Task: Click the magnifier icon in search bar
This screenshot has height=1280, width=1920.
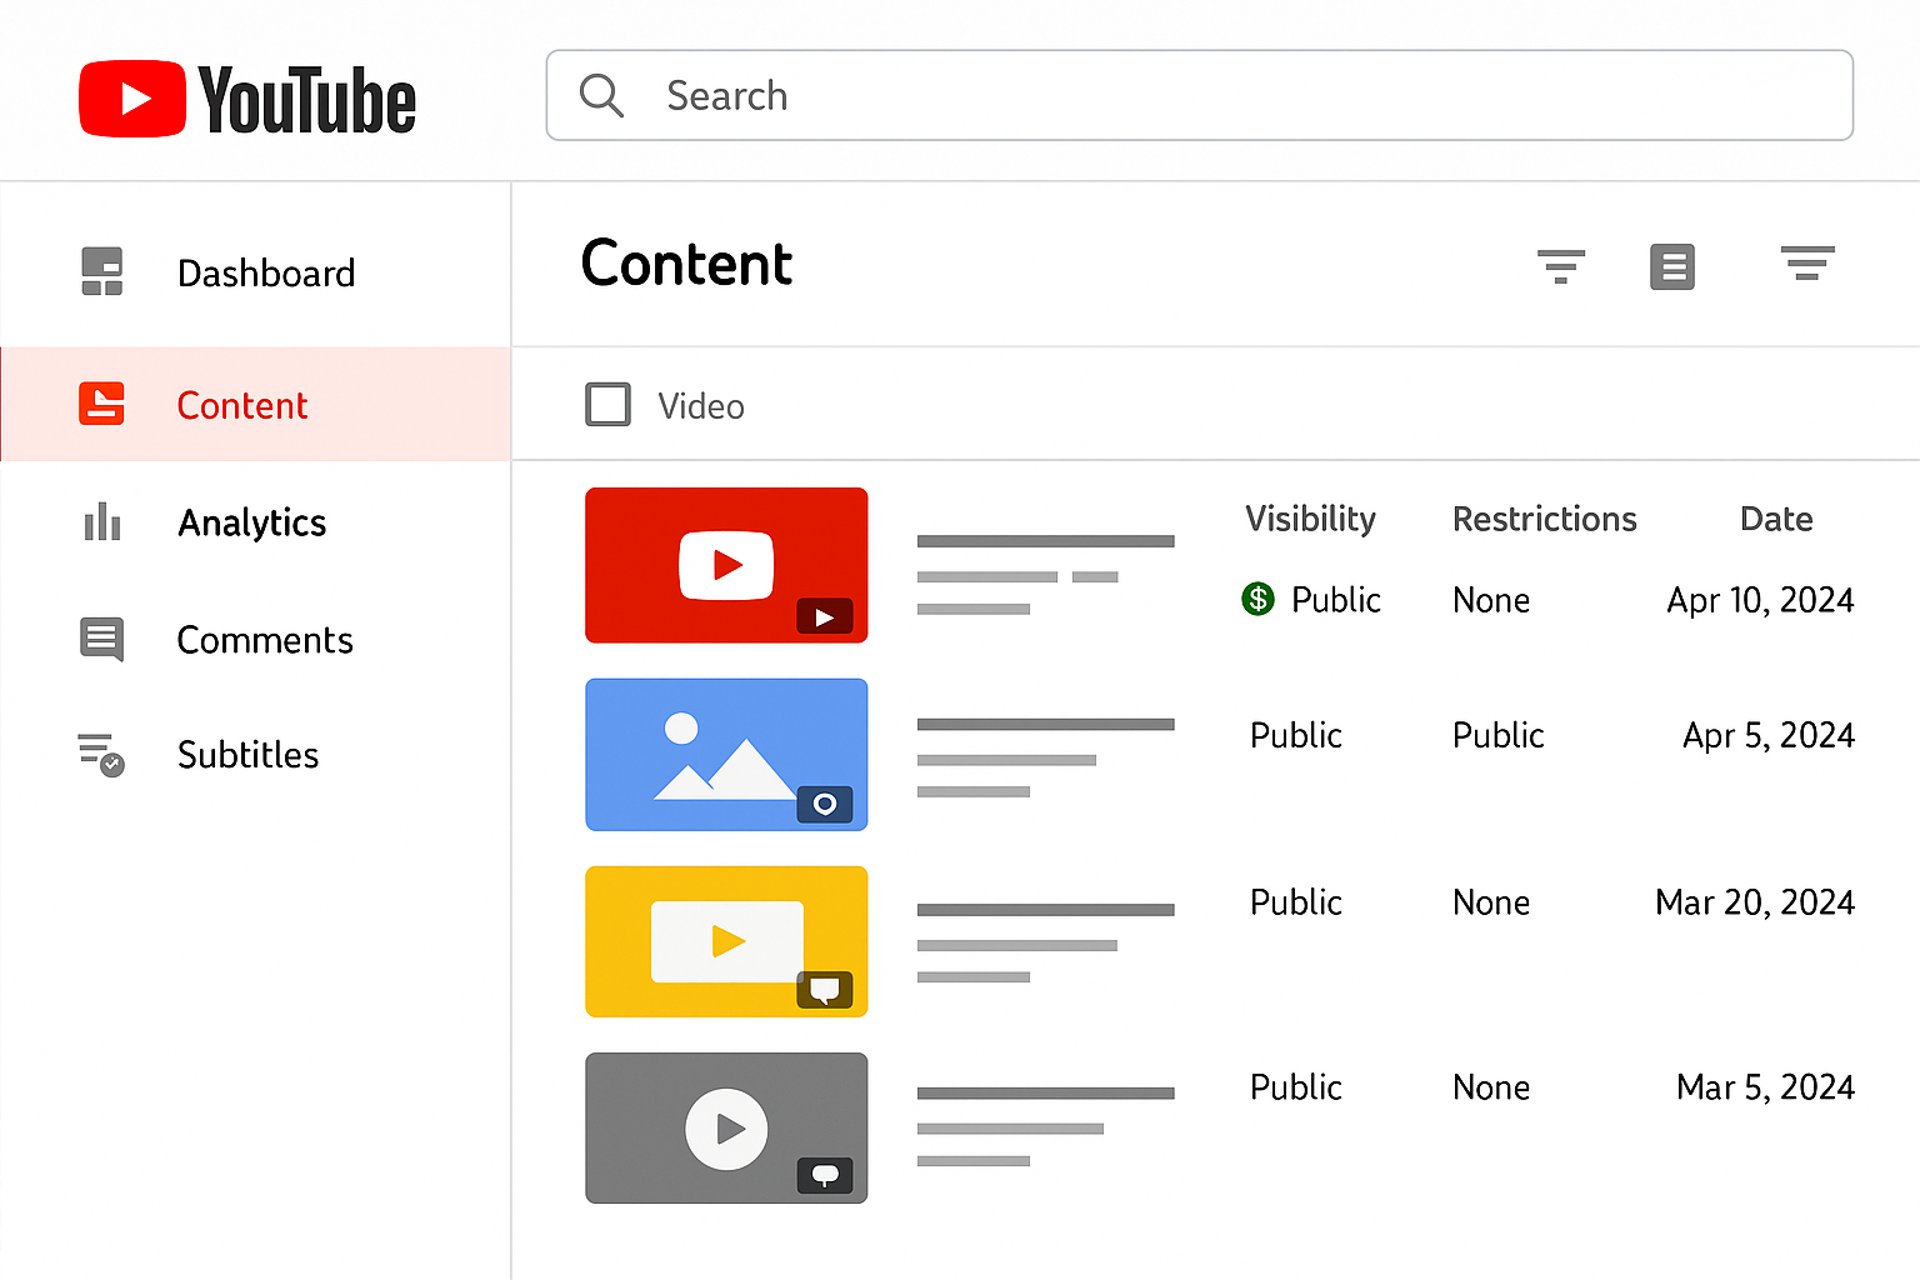Action: pos(601,96)
